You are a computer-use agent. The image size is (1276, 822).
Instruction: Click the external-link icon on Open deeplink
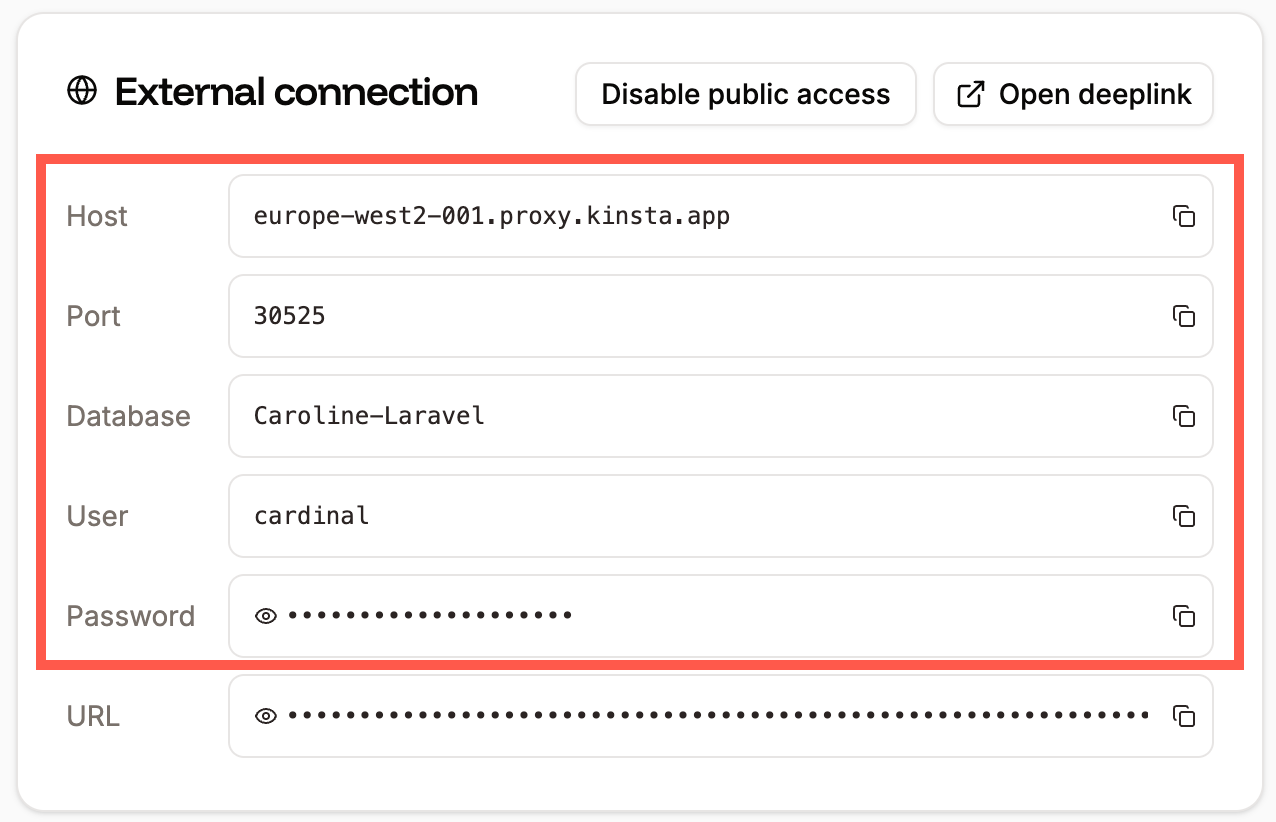(x=968, y=93)
